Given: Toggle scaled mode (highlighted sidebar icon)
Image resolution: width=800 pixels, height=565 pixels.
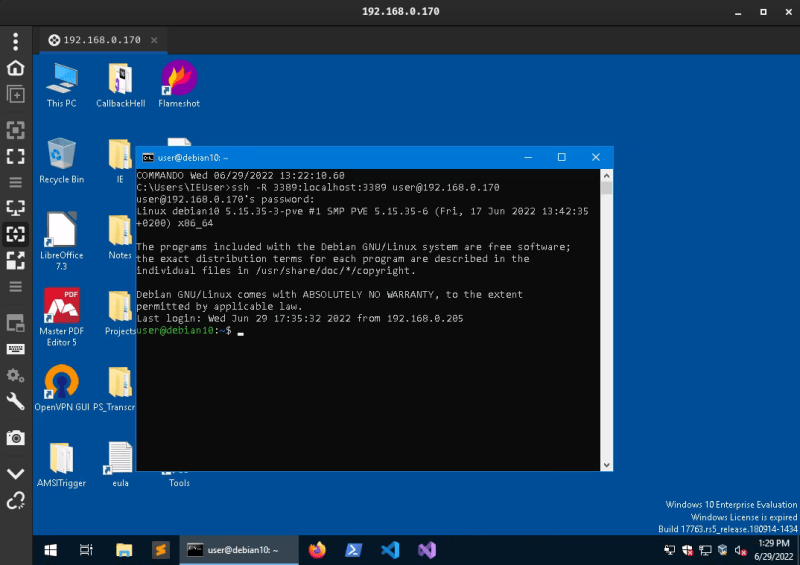Looking at the screenshot, I should [15, 234].
